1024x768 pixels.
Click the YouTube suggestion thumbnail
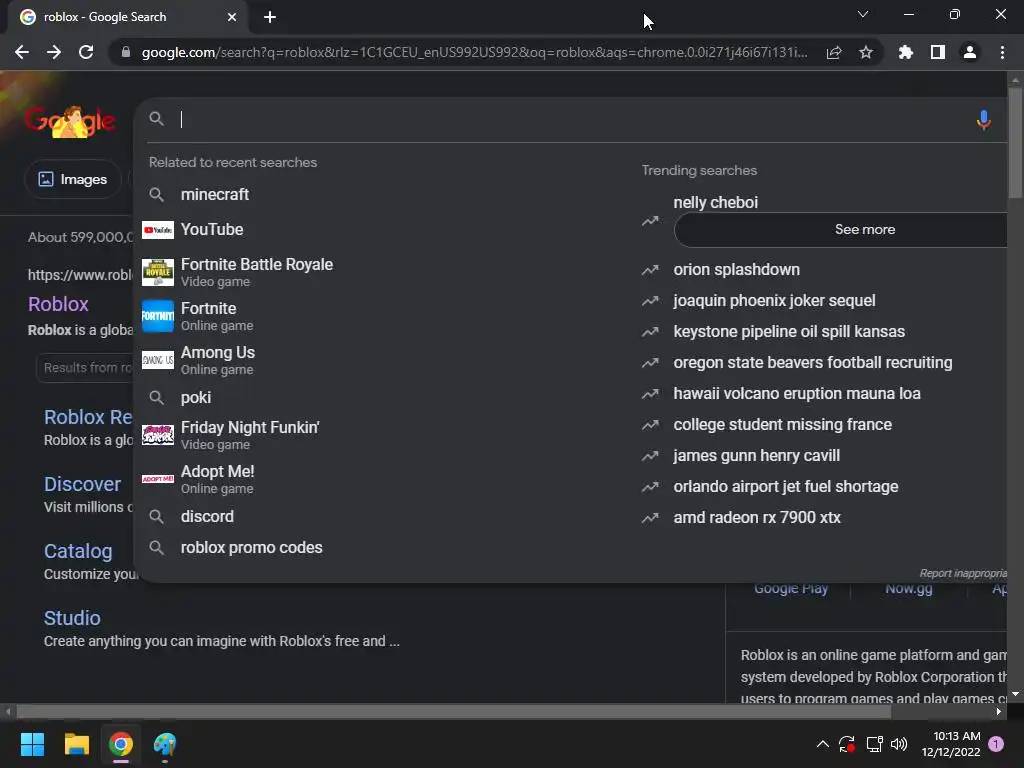click(158, 230)
